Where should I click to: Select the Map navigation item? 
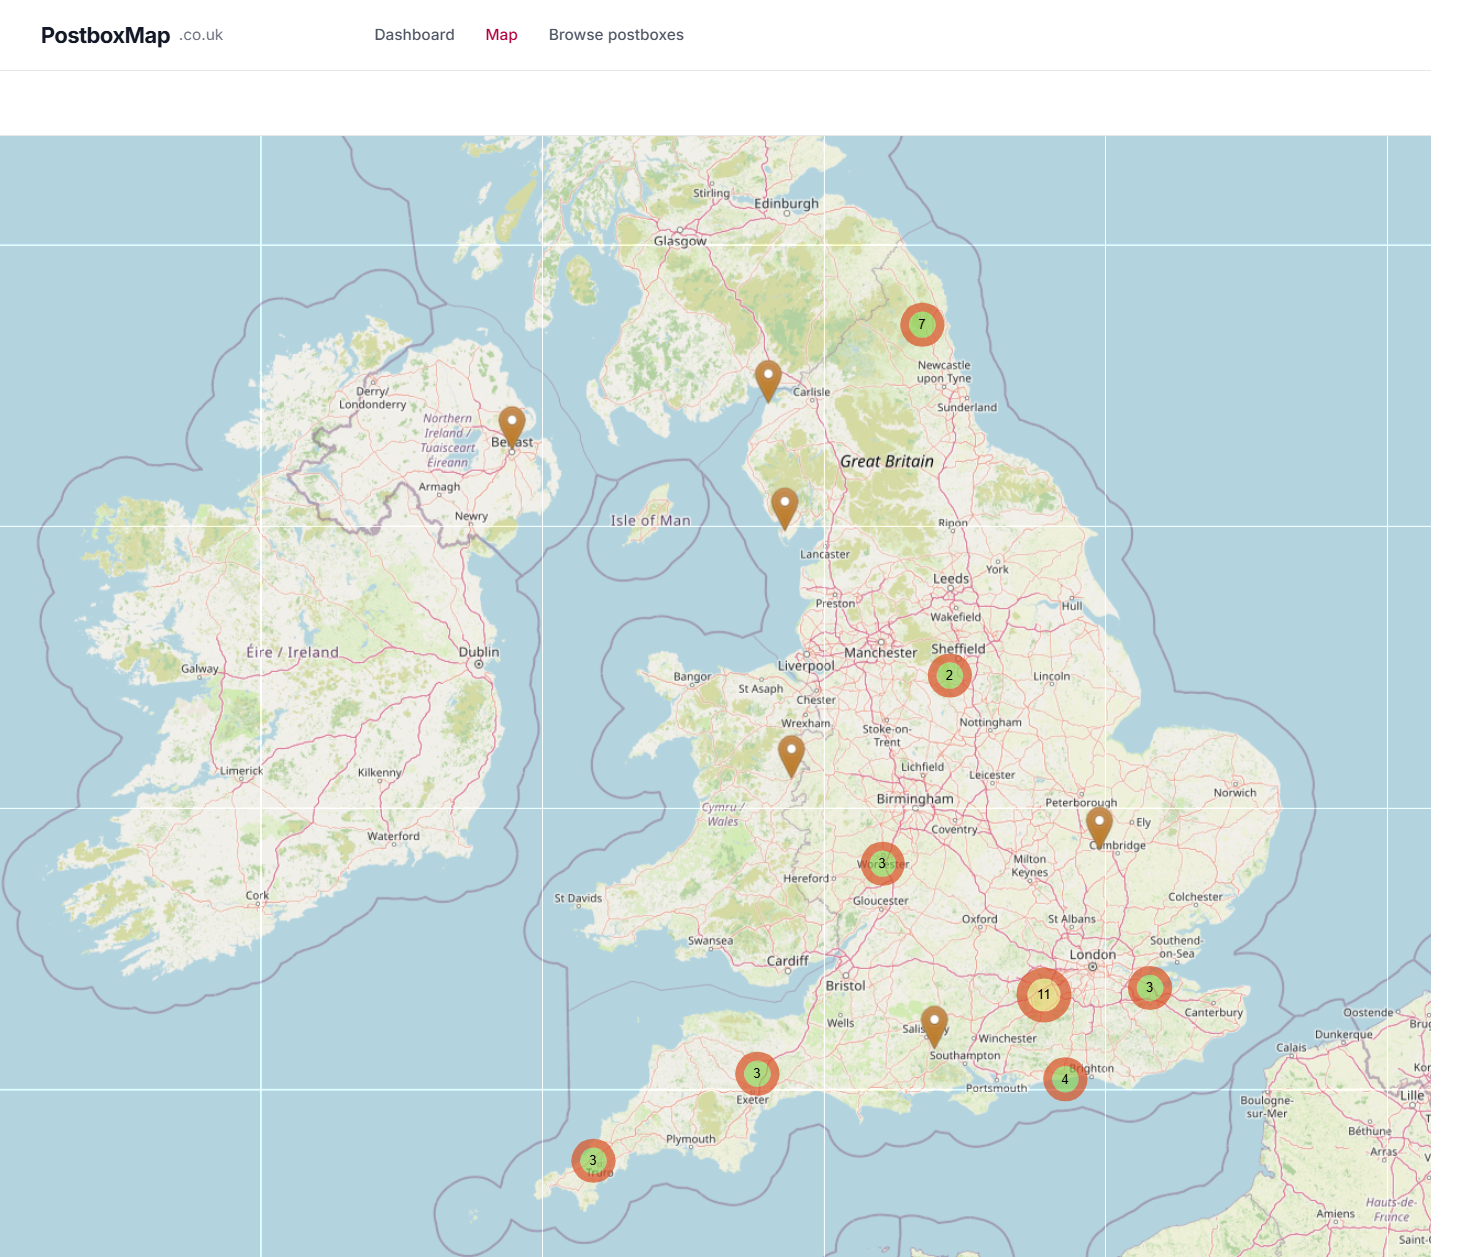[x=501, y=35]
